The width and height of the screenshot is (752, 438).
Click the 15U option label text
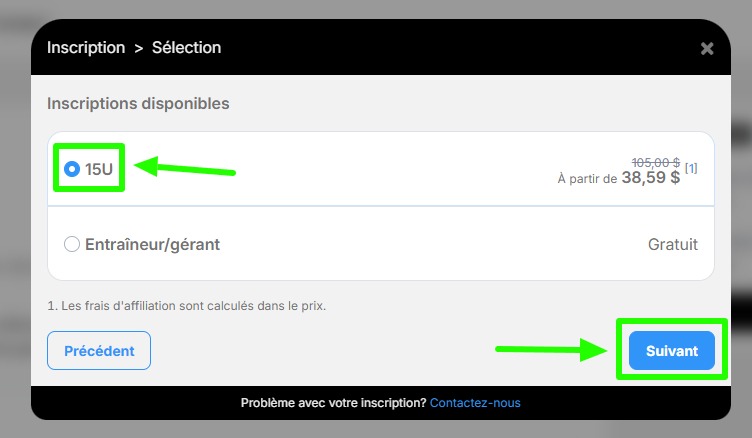point(99,169)
